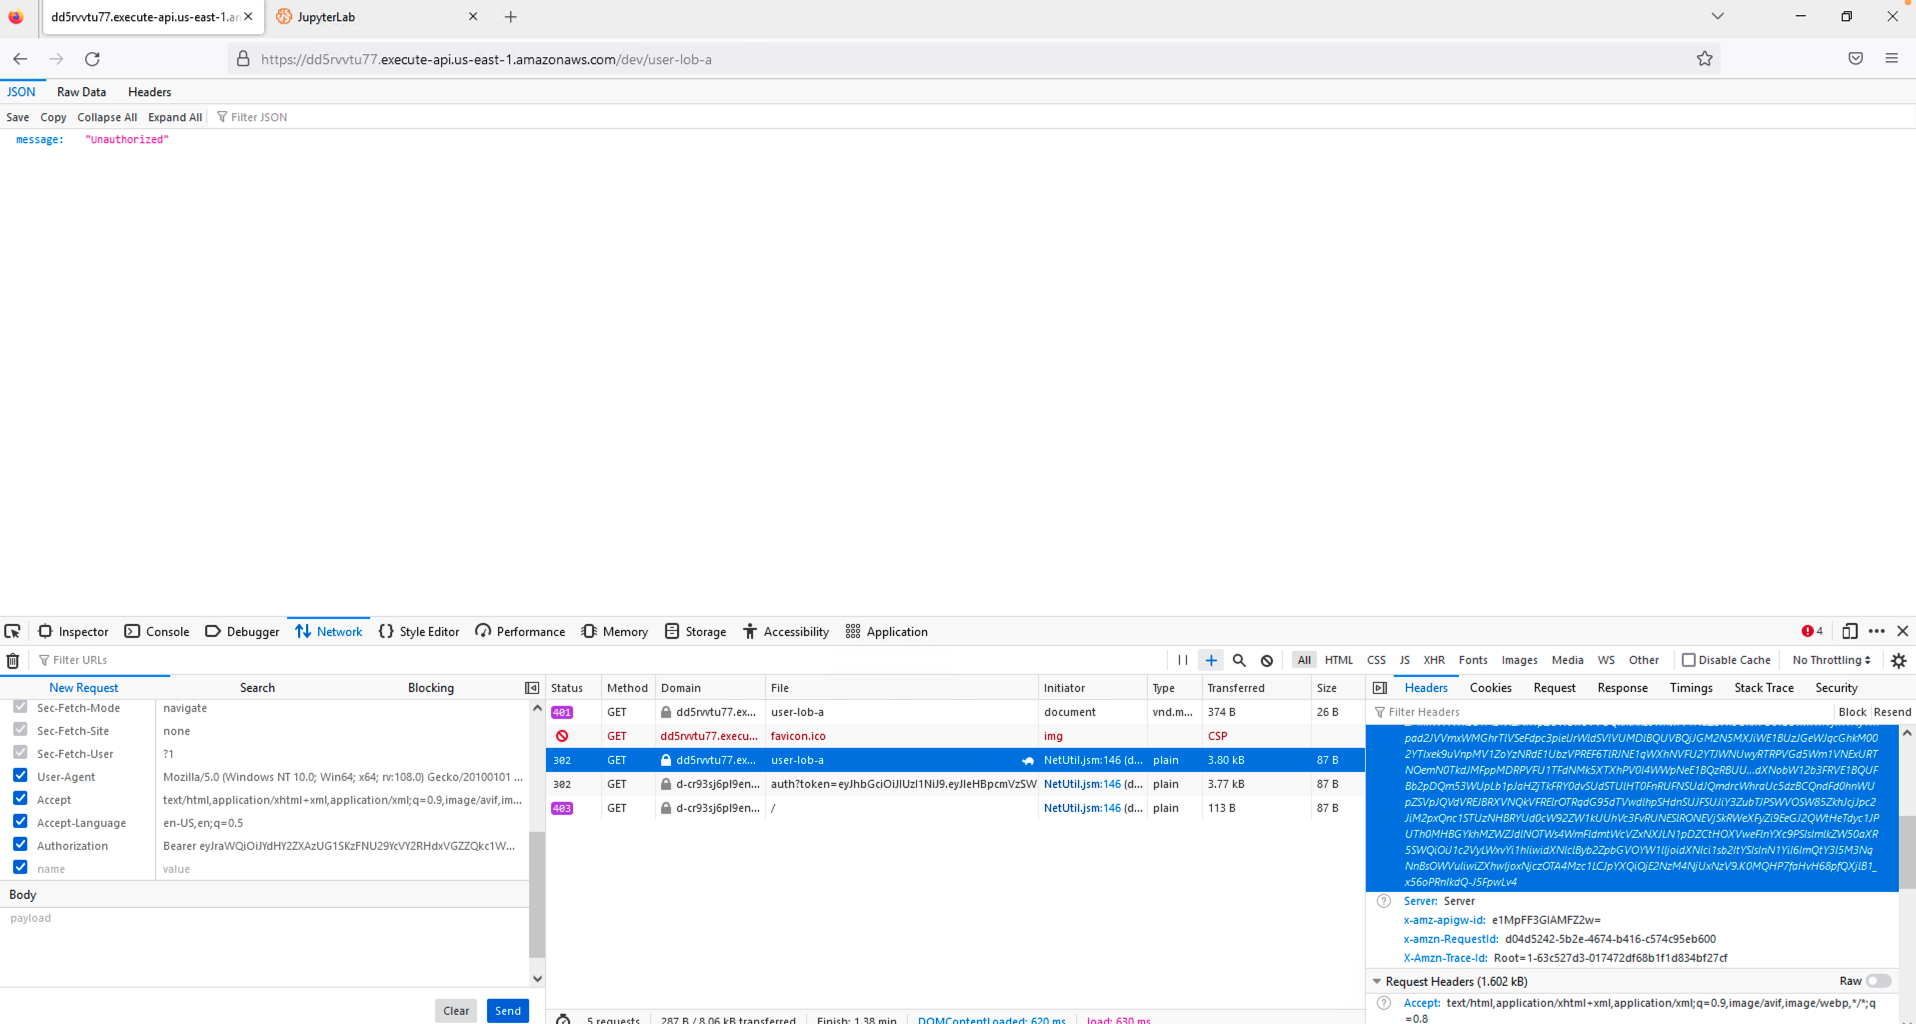Toggle the Sec-Fetch-Mode header checkbox
The height and width of the screenshot is (1024, 1916).
(x=20, y=706)
